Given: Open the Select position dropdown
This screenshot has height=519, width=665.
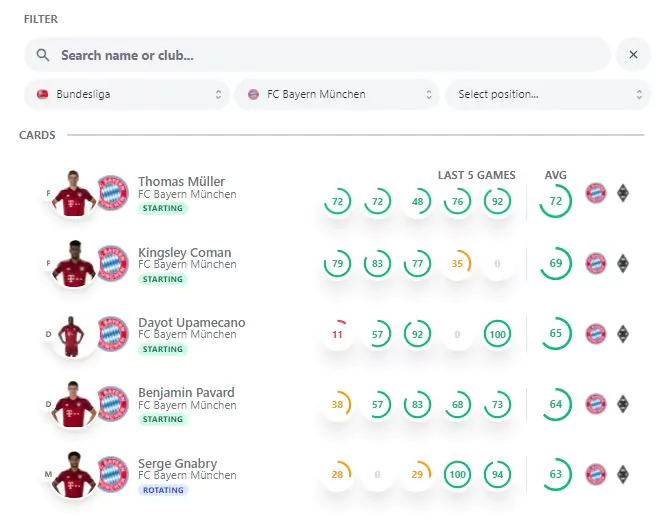Looking at the screenshot, I should (548, 94).
